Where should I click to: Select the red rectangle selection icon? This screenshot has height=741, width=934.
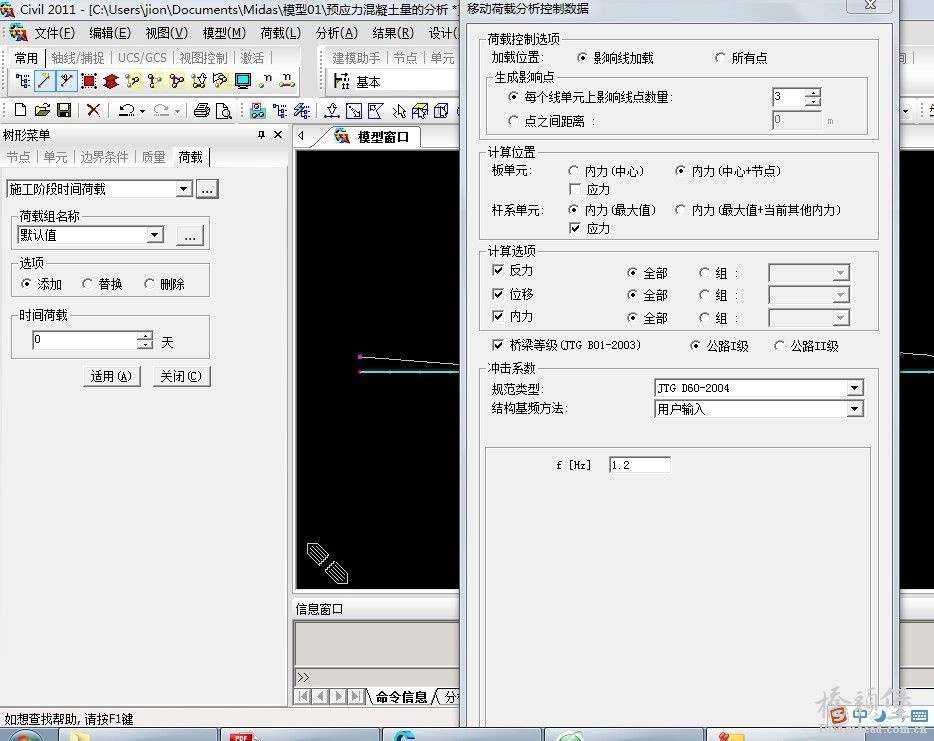point(89,80)
